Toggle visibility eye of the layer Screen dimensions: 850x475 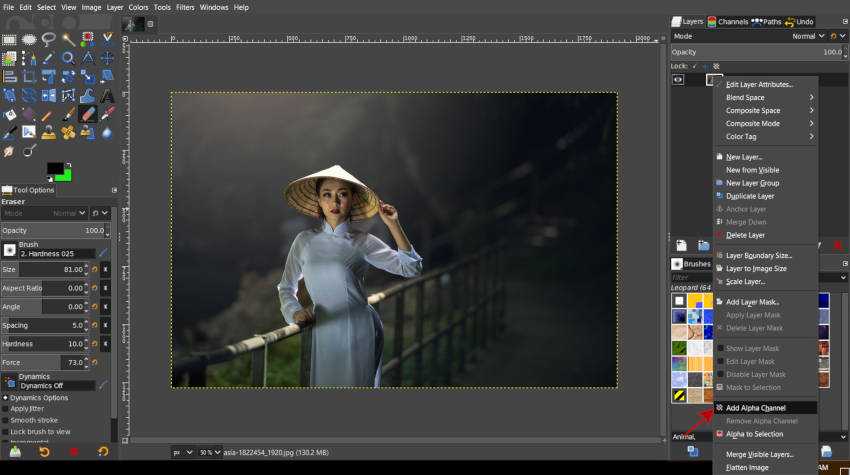[678, 79]
